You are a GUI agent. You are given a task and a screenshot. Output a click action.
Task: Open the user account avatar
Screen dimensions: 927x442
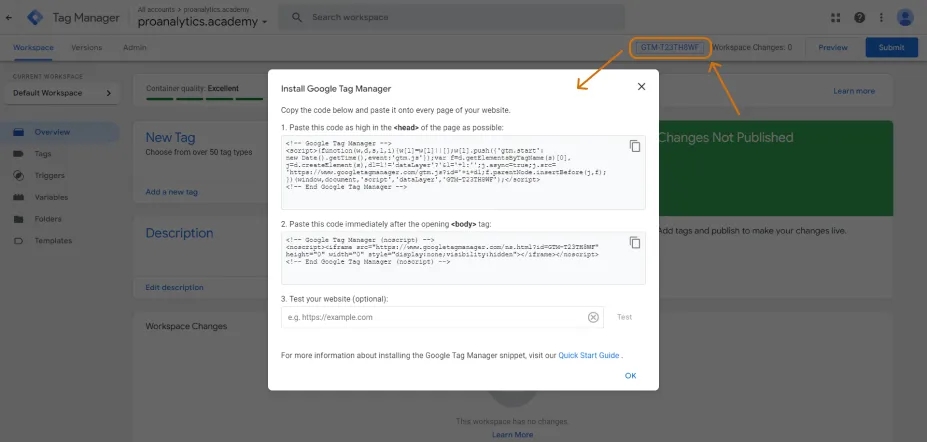click(x=905, y=17)
